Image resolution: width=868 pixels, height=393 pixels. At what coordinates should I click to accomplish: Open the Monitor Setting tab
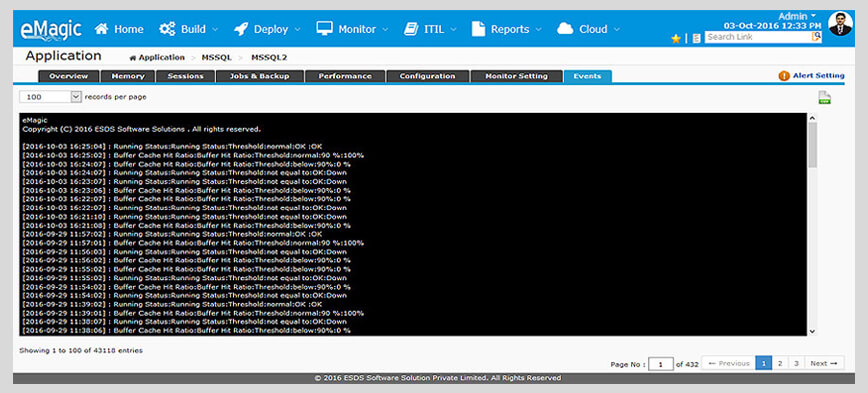click(516, 76)
